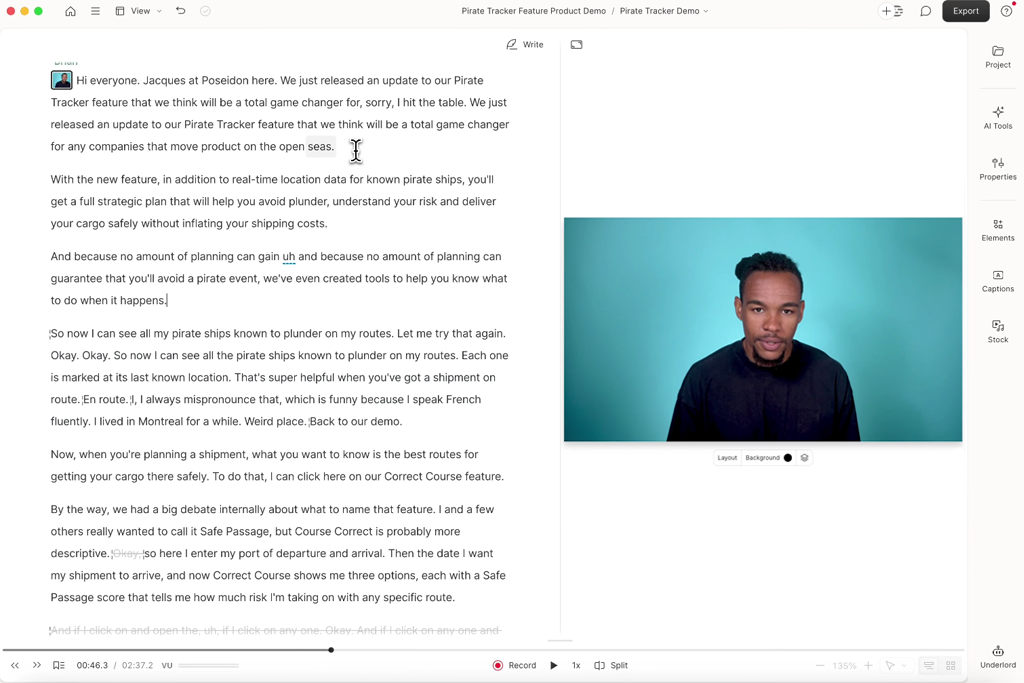Click the sync status checkmark icon
Image resolution: width=1024 pixels, height=683 pixels.
pyautogui.click(x=205, y=11)
